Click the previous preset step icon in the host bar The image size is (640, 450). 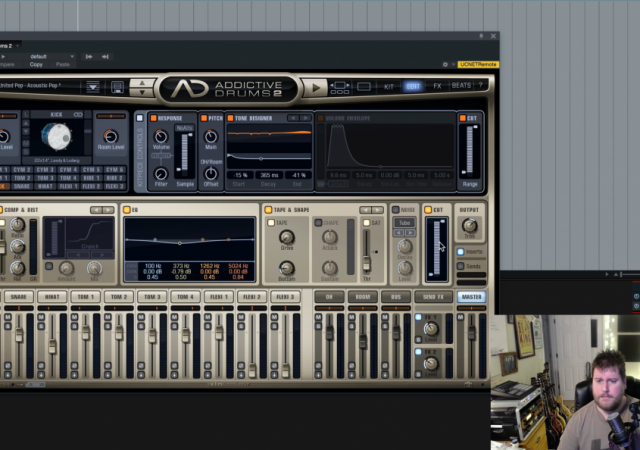coord(89,57)
